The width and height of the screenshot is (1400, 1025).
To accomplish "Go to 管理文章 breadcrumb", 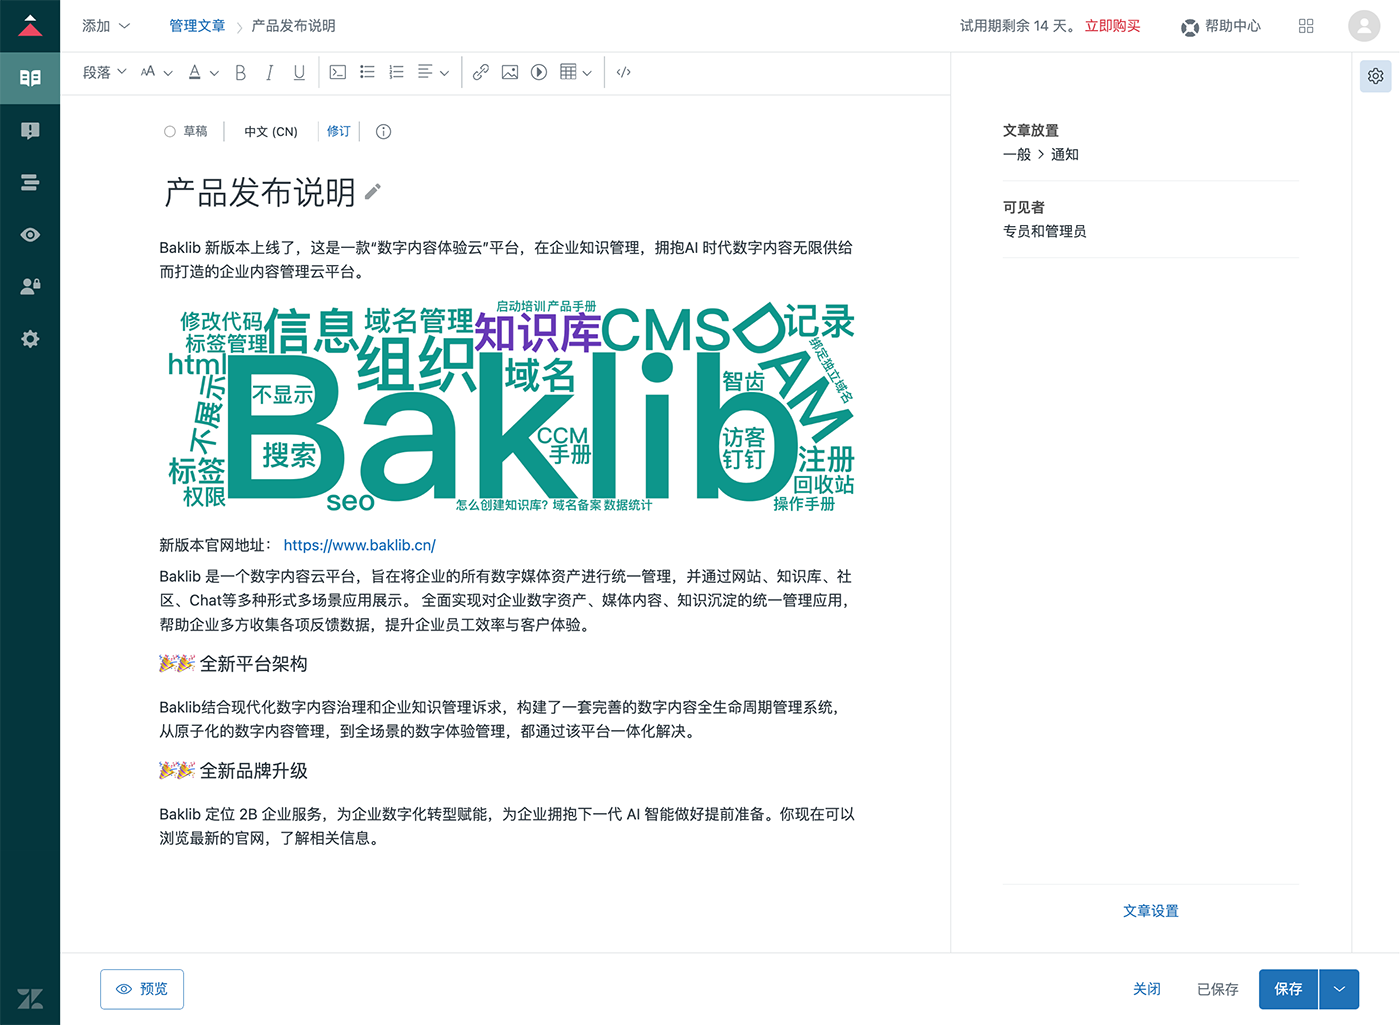I will 197,26.
